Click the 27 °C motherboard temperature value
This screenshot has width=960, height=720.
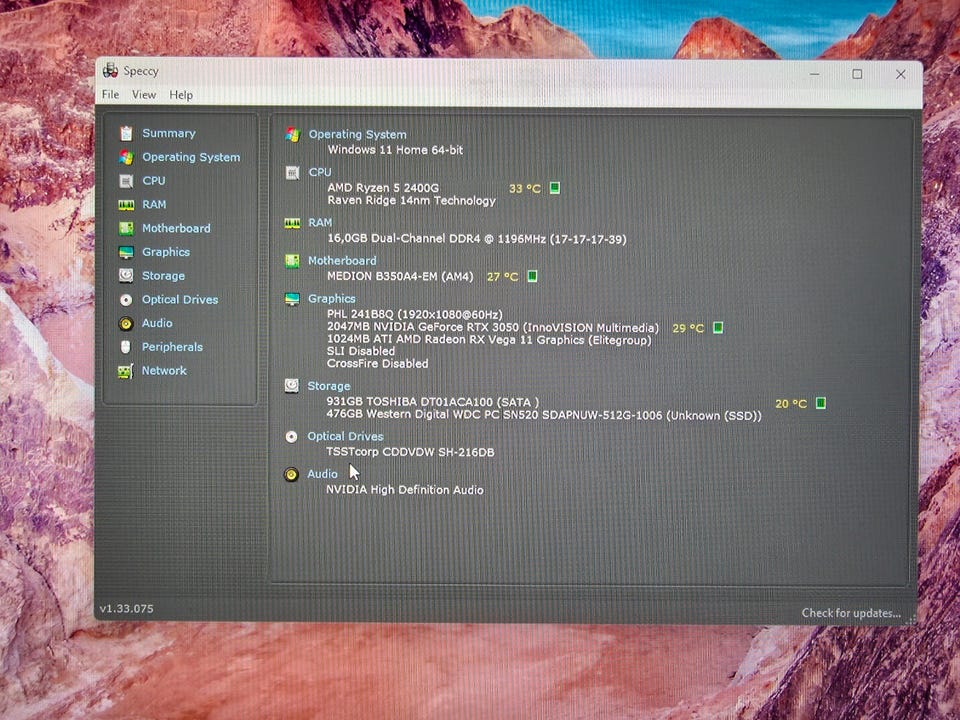(503, 277)
